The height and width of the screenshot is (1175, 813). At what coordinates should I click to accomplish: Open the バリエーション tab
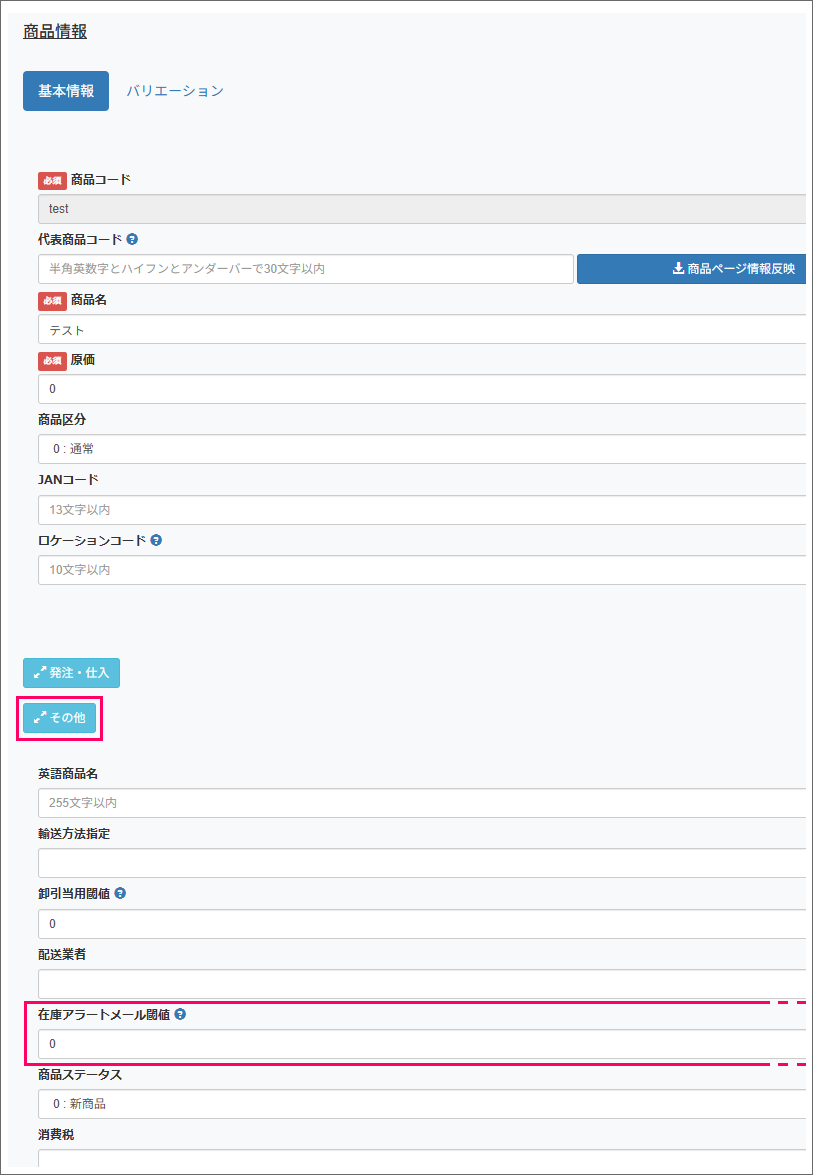click(175, 91)
